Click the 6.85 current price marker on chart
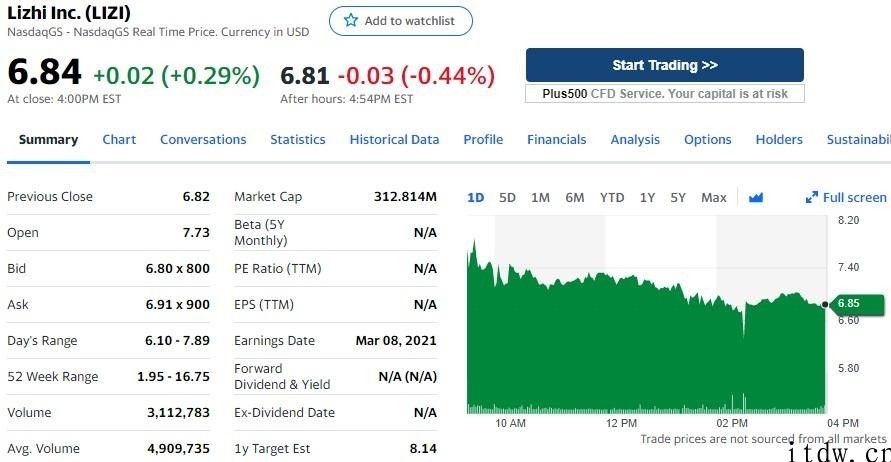 [x=856, y=304]
